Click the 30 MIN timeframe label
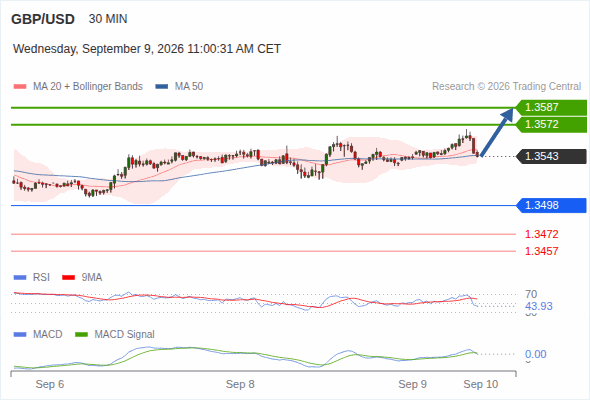This screenshot has height=400, width=590. (108, 19)
